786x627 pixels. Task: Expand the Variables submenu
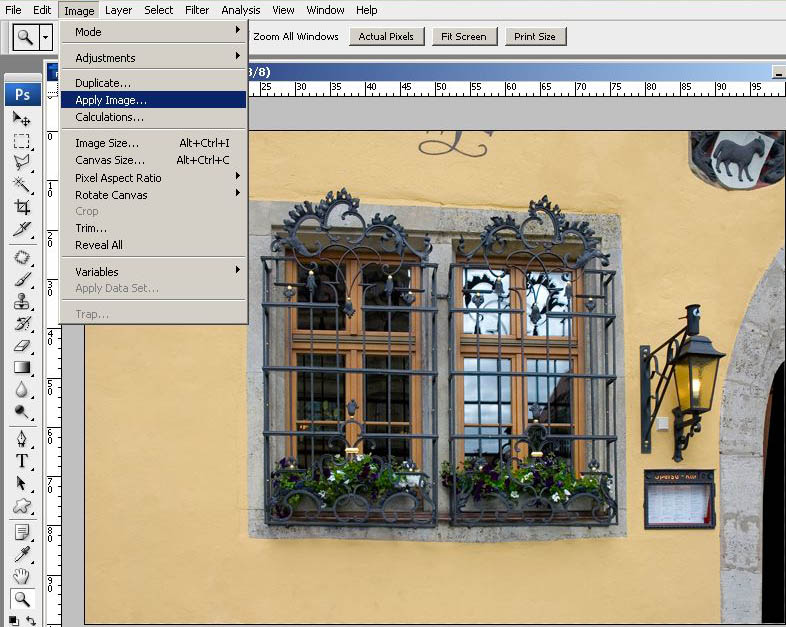pos(154,272)
